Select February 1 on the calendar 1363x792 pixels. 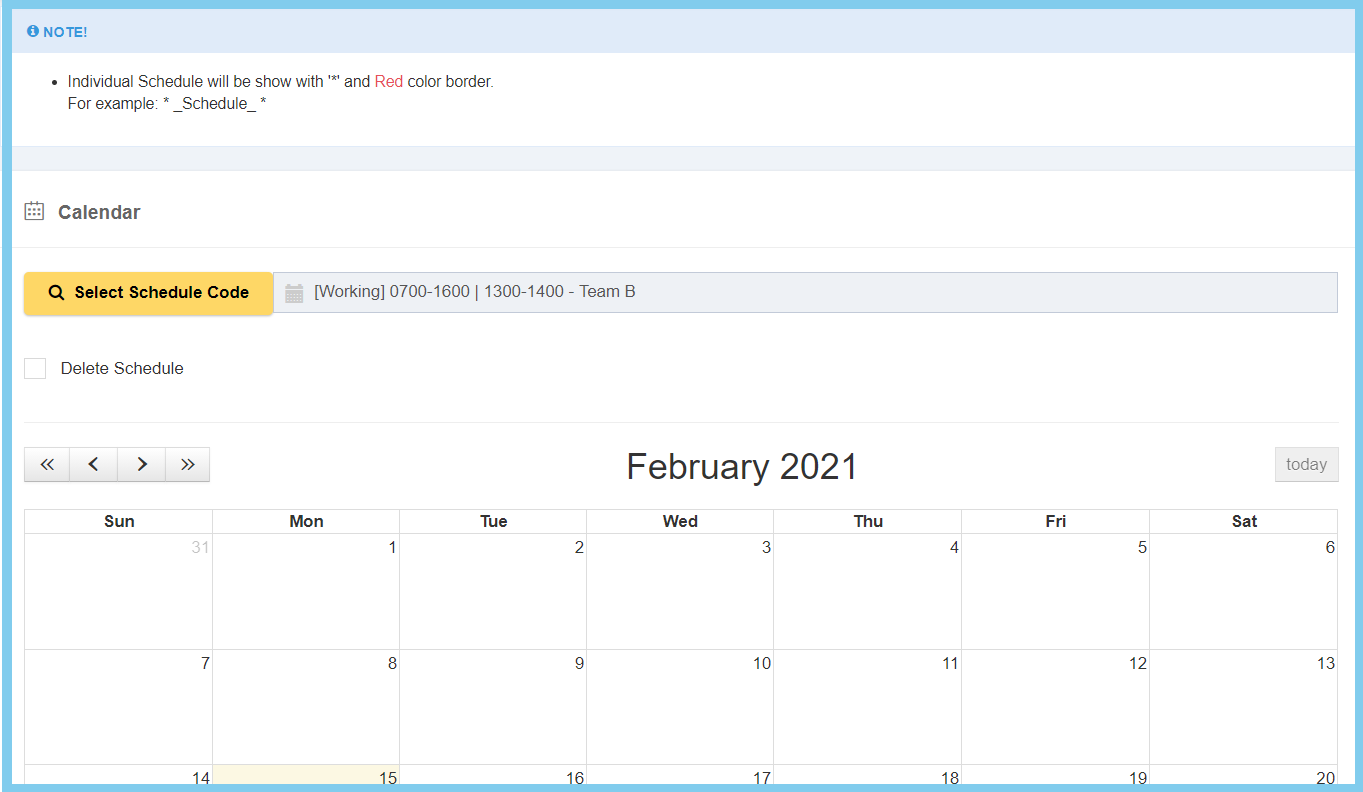(305, 591)
